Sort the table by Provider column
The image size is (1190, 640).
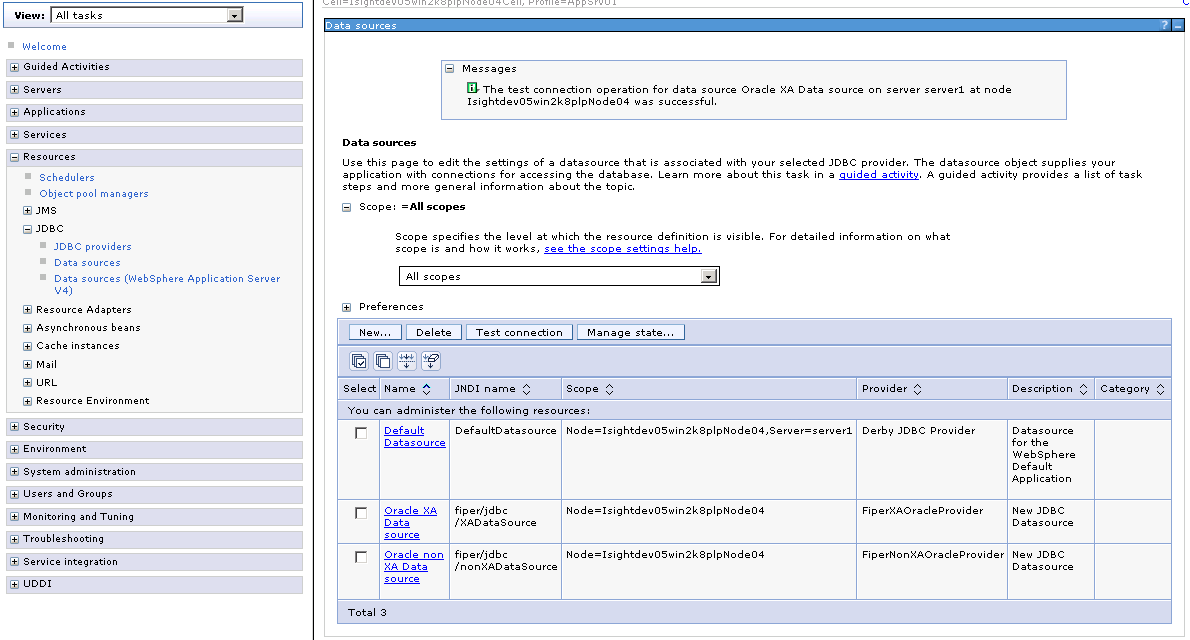pyautogui.click(x=917, y=389)
